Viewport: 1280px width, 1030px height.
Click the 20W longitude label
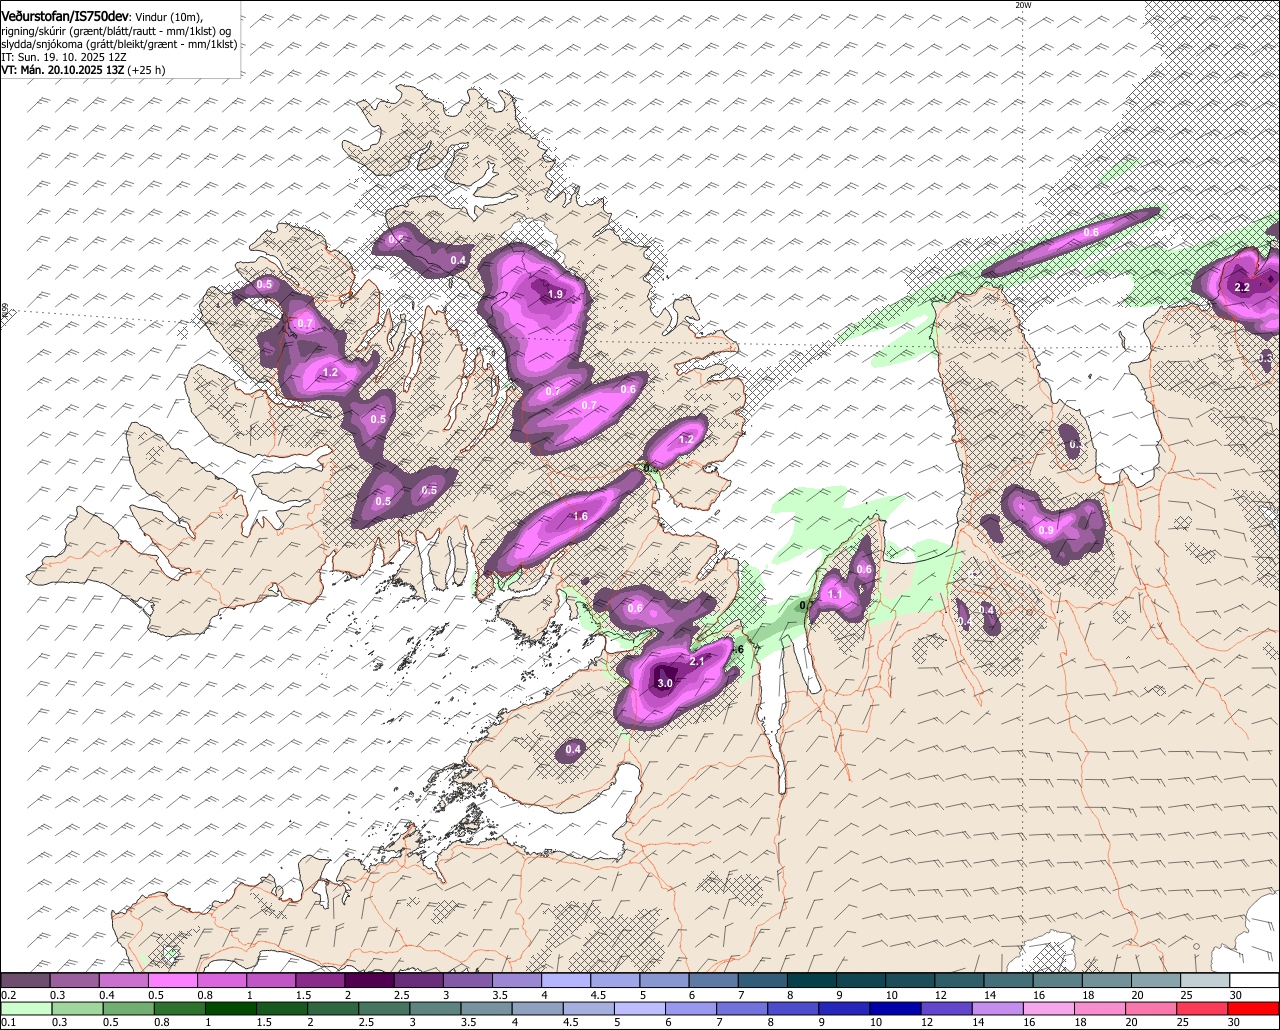tap(1023, 5)
